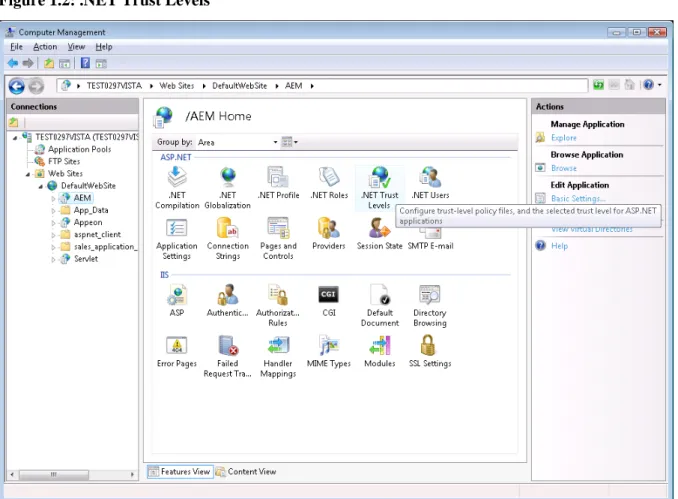Expand the aspnet_client tree node

tap(53, 235)
